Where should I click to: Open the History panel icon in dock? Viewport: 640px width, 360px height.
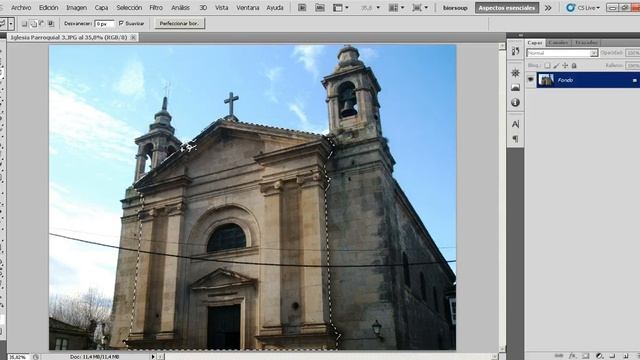point(515,51)
